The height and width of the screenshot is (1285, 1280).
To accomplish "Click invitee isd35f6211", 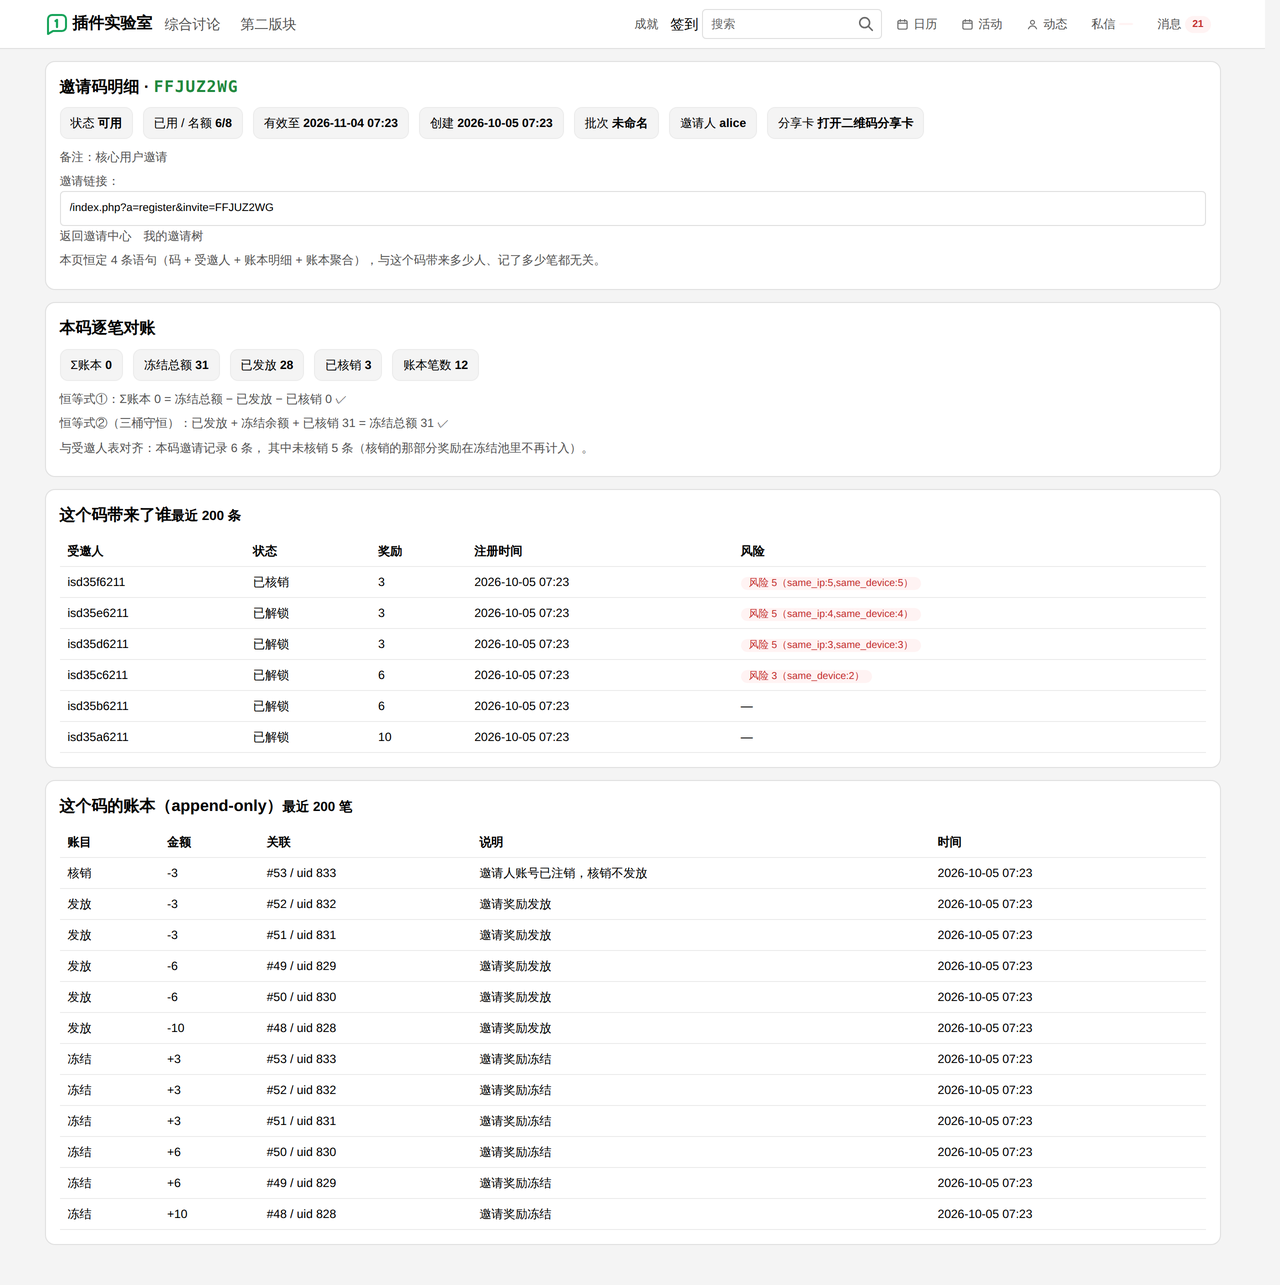I will point(96,582).
